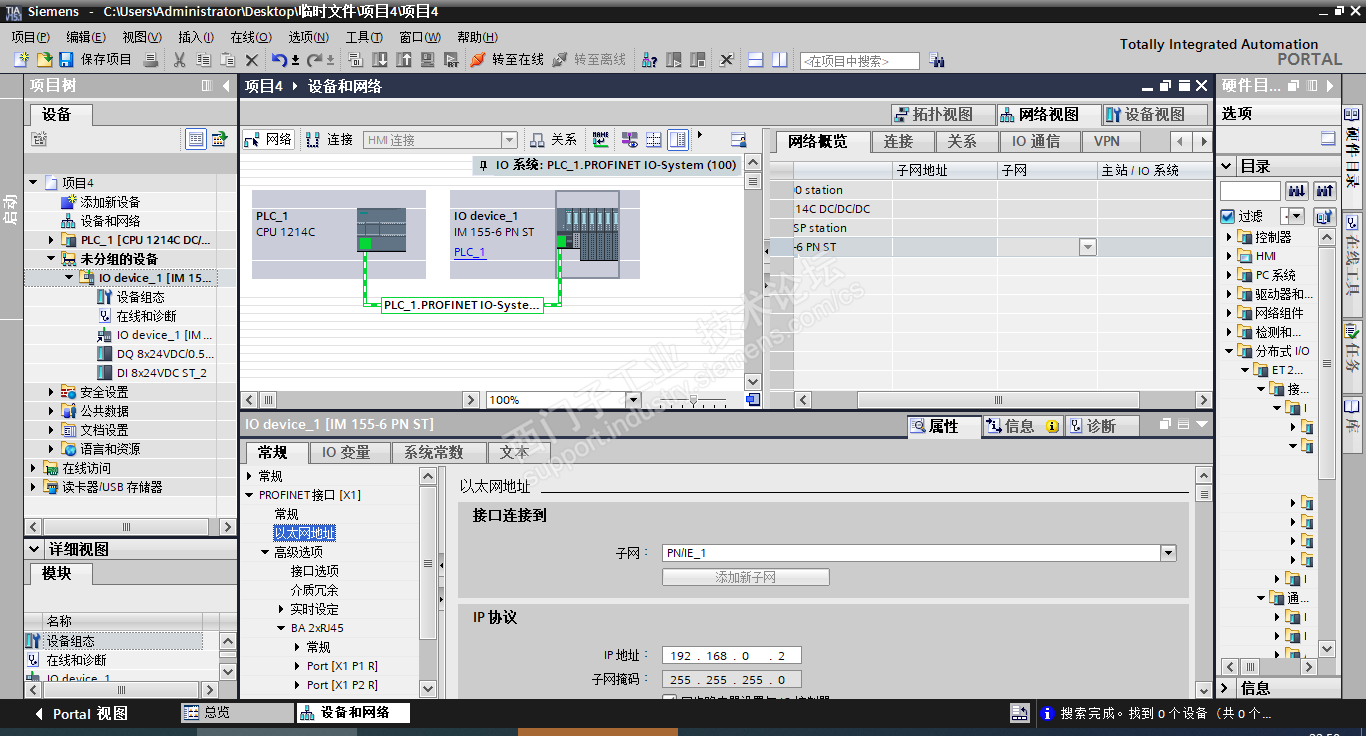Select the 连接 connections mode button

tap(330, 140)
